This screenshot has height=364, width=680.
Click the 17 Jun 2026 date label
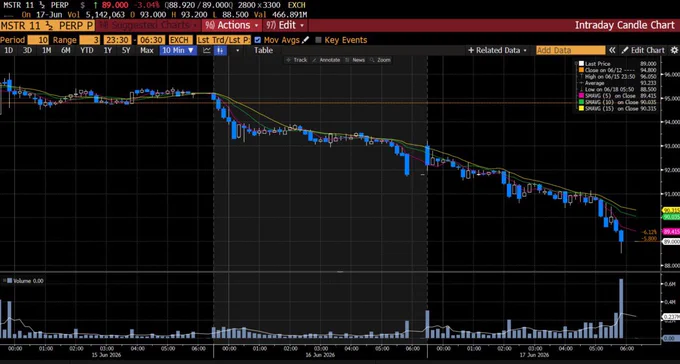click(534, 354)
